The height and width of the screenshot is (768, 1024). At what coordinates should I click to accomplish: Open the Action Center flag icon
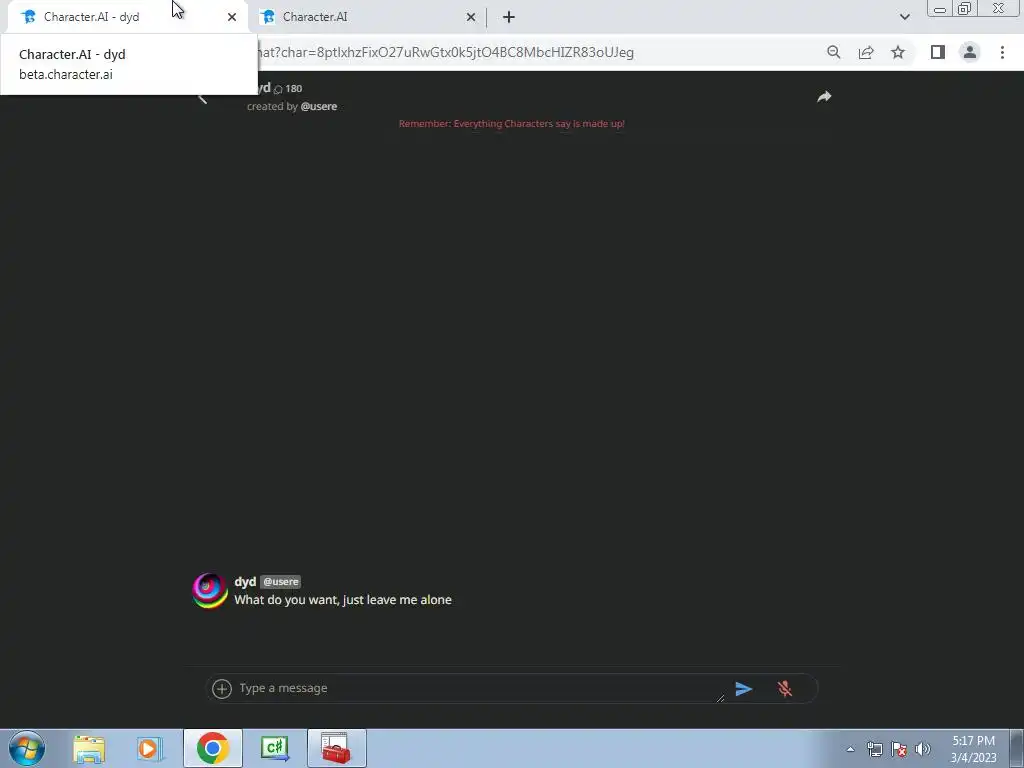[899, 749]
